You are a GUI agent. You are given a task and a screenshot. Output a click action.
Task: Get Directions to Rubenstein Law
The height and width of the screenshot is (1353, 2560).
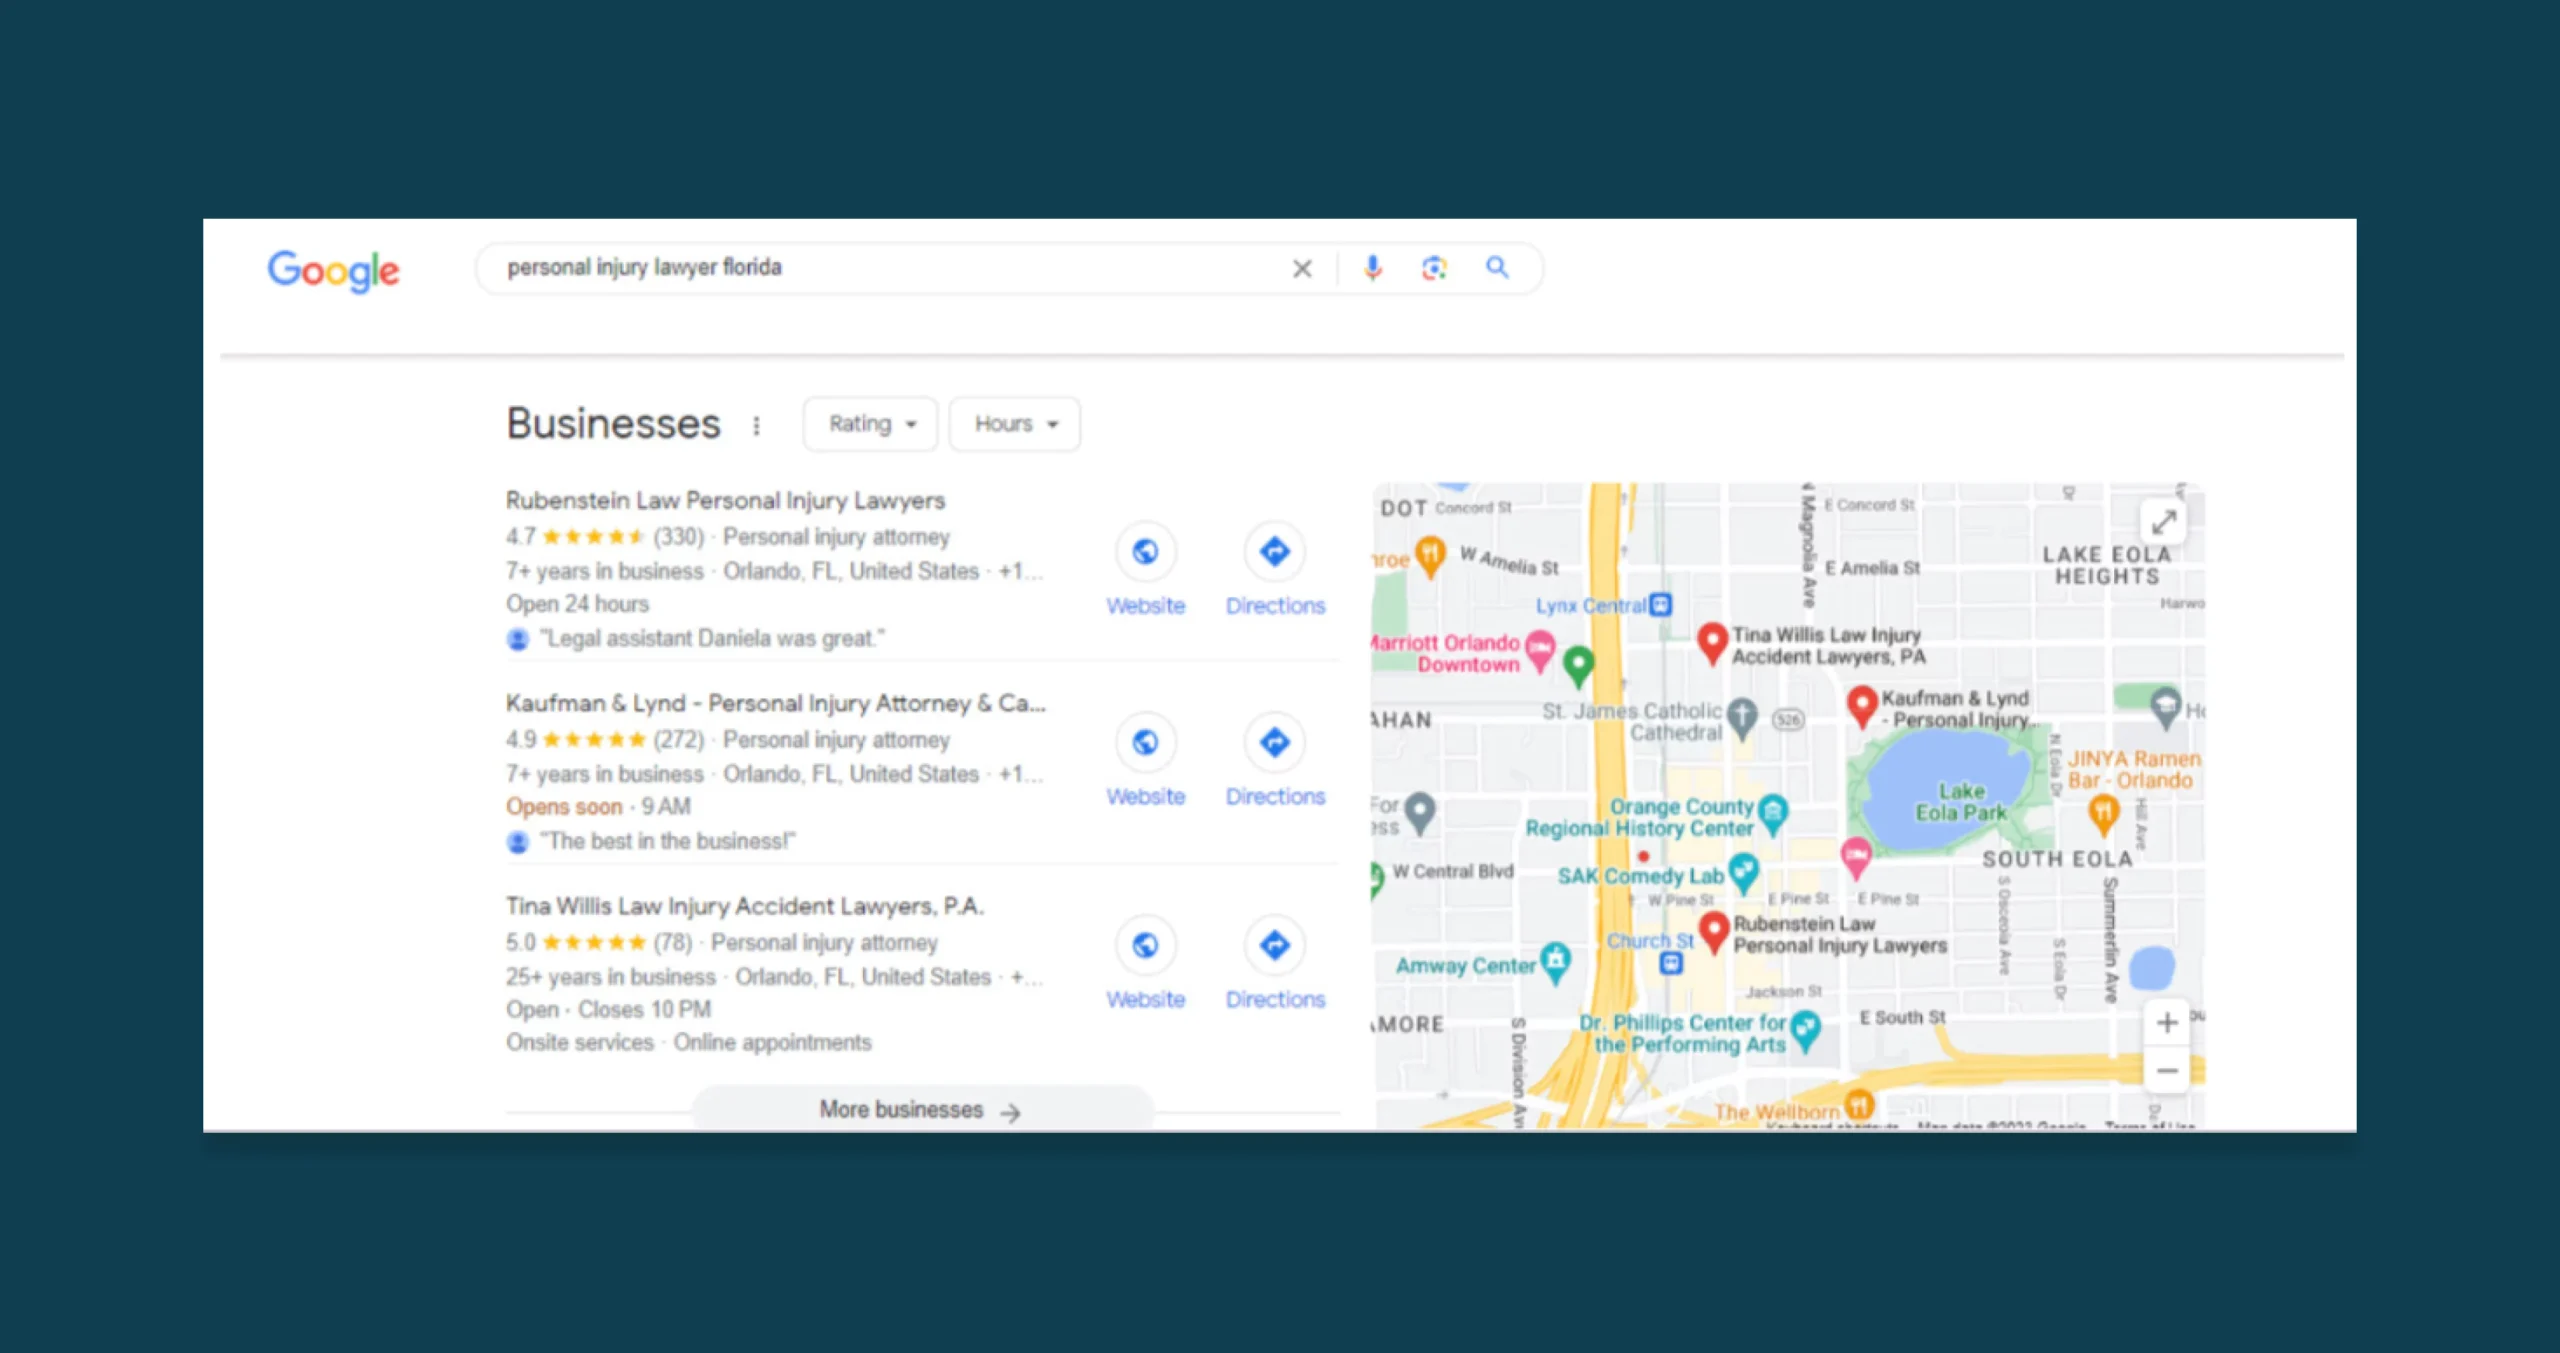(1274, 551)
